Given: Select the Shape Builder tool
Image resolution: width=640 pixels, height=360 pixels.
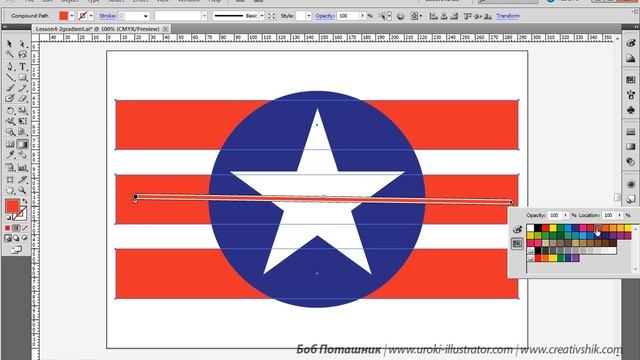Looking at the screenshot, I should click(10, 132).
